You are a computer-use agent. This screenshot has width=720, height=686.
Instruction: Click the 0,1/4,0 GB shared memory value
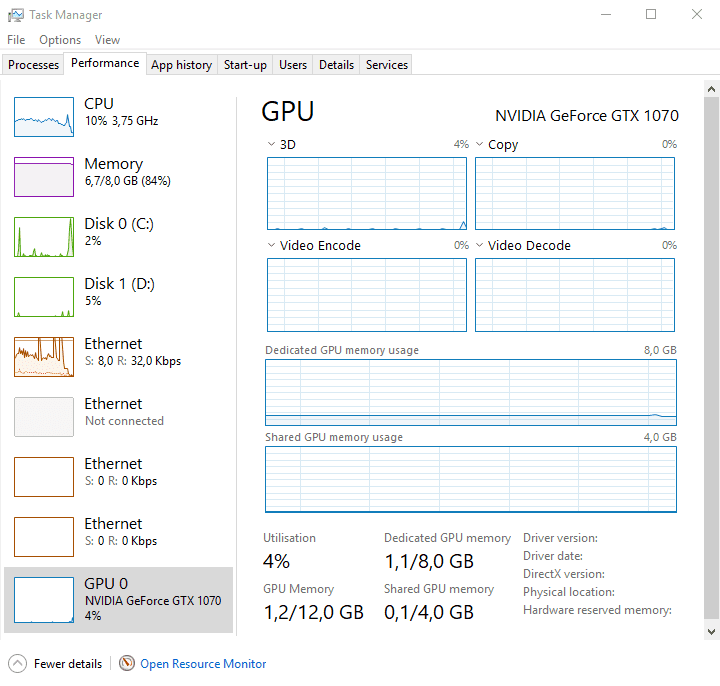(x=429, y=612)
